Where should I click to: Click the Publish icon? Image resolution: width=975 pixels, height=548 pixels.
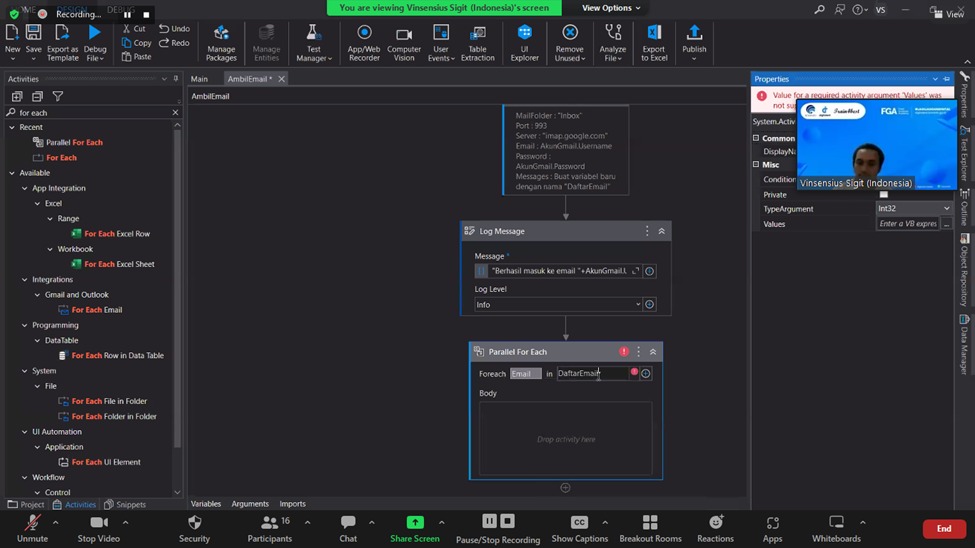coord(694,32)
